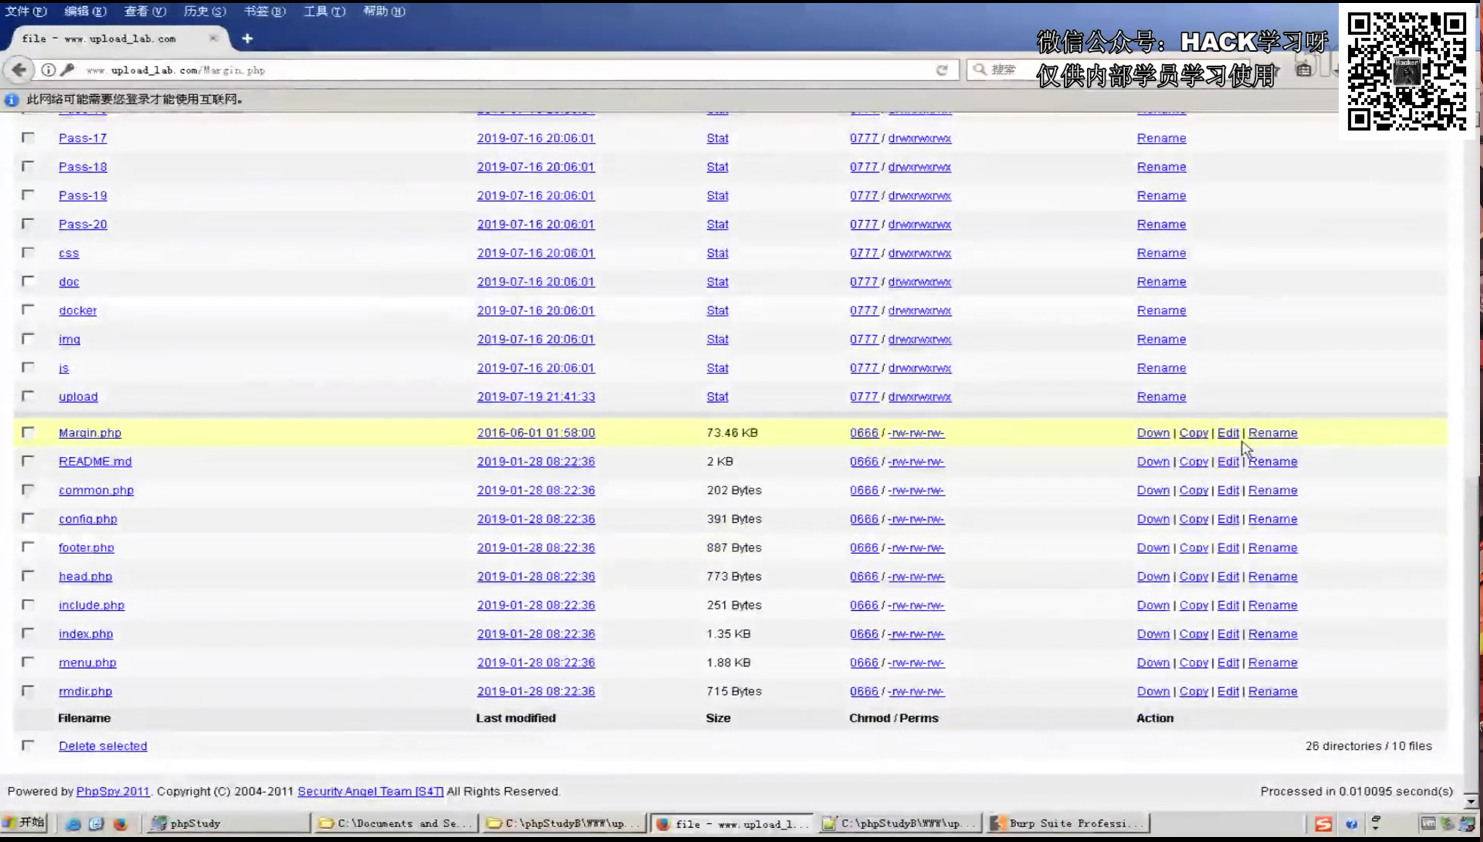The width and height of the screenshot is (1483, 842).
Task: Toggle the select-all checkbox near Delete selected
Action: (x=28, y=746)
